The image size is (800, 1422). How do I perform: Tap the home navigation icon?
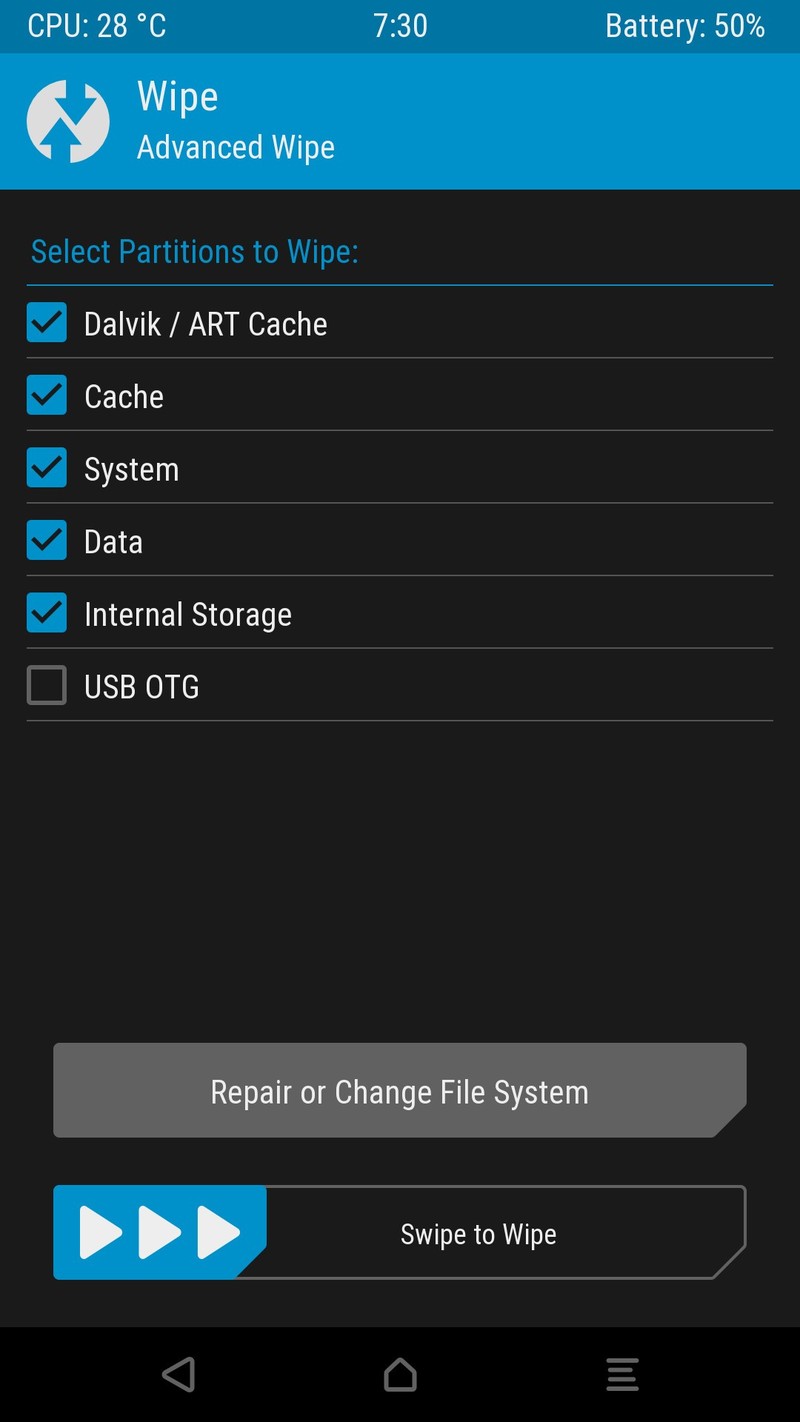(400, 1374)
